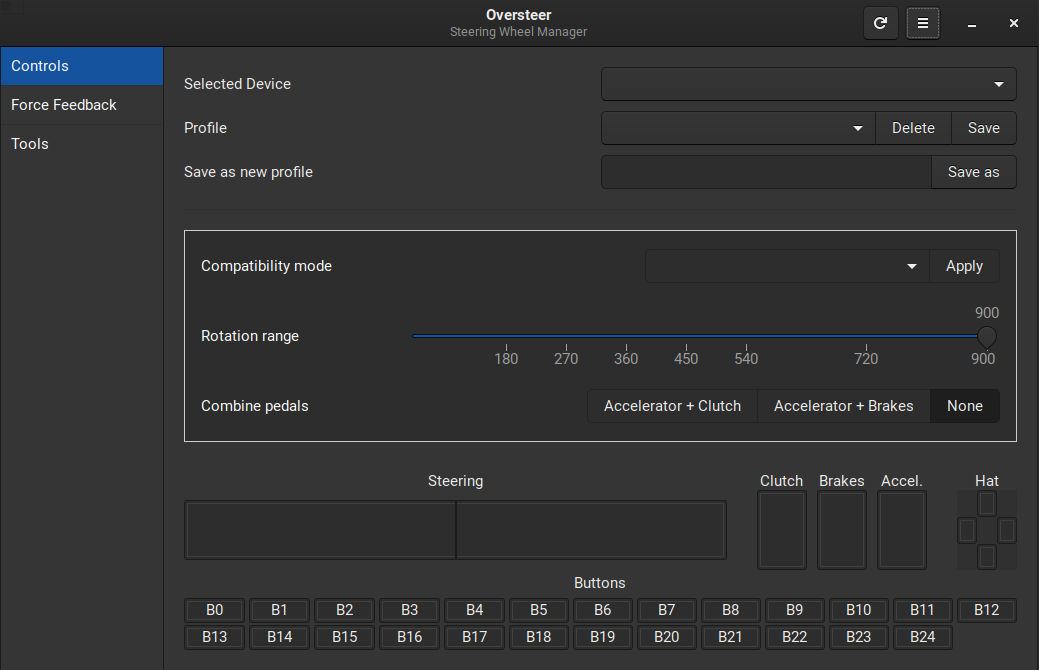Click the Hat up direction indicator
1039x670 pixels.
pos(987,504)
